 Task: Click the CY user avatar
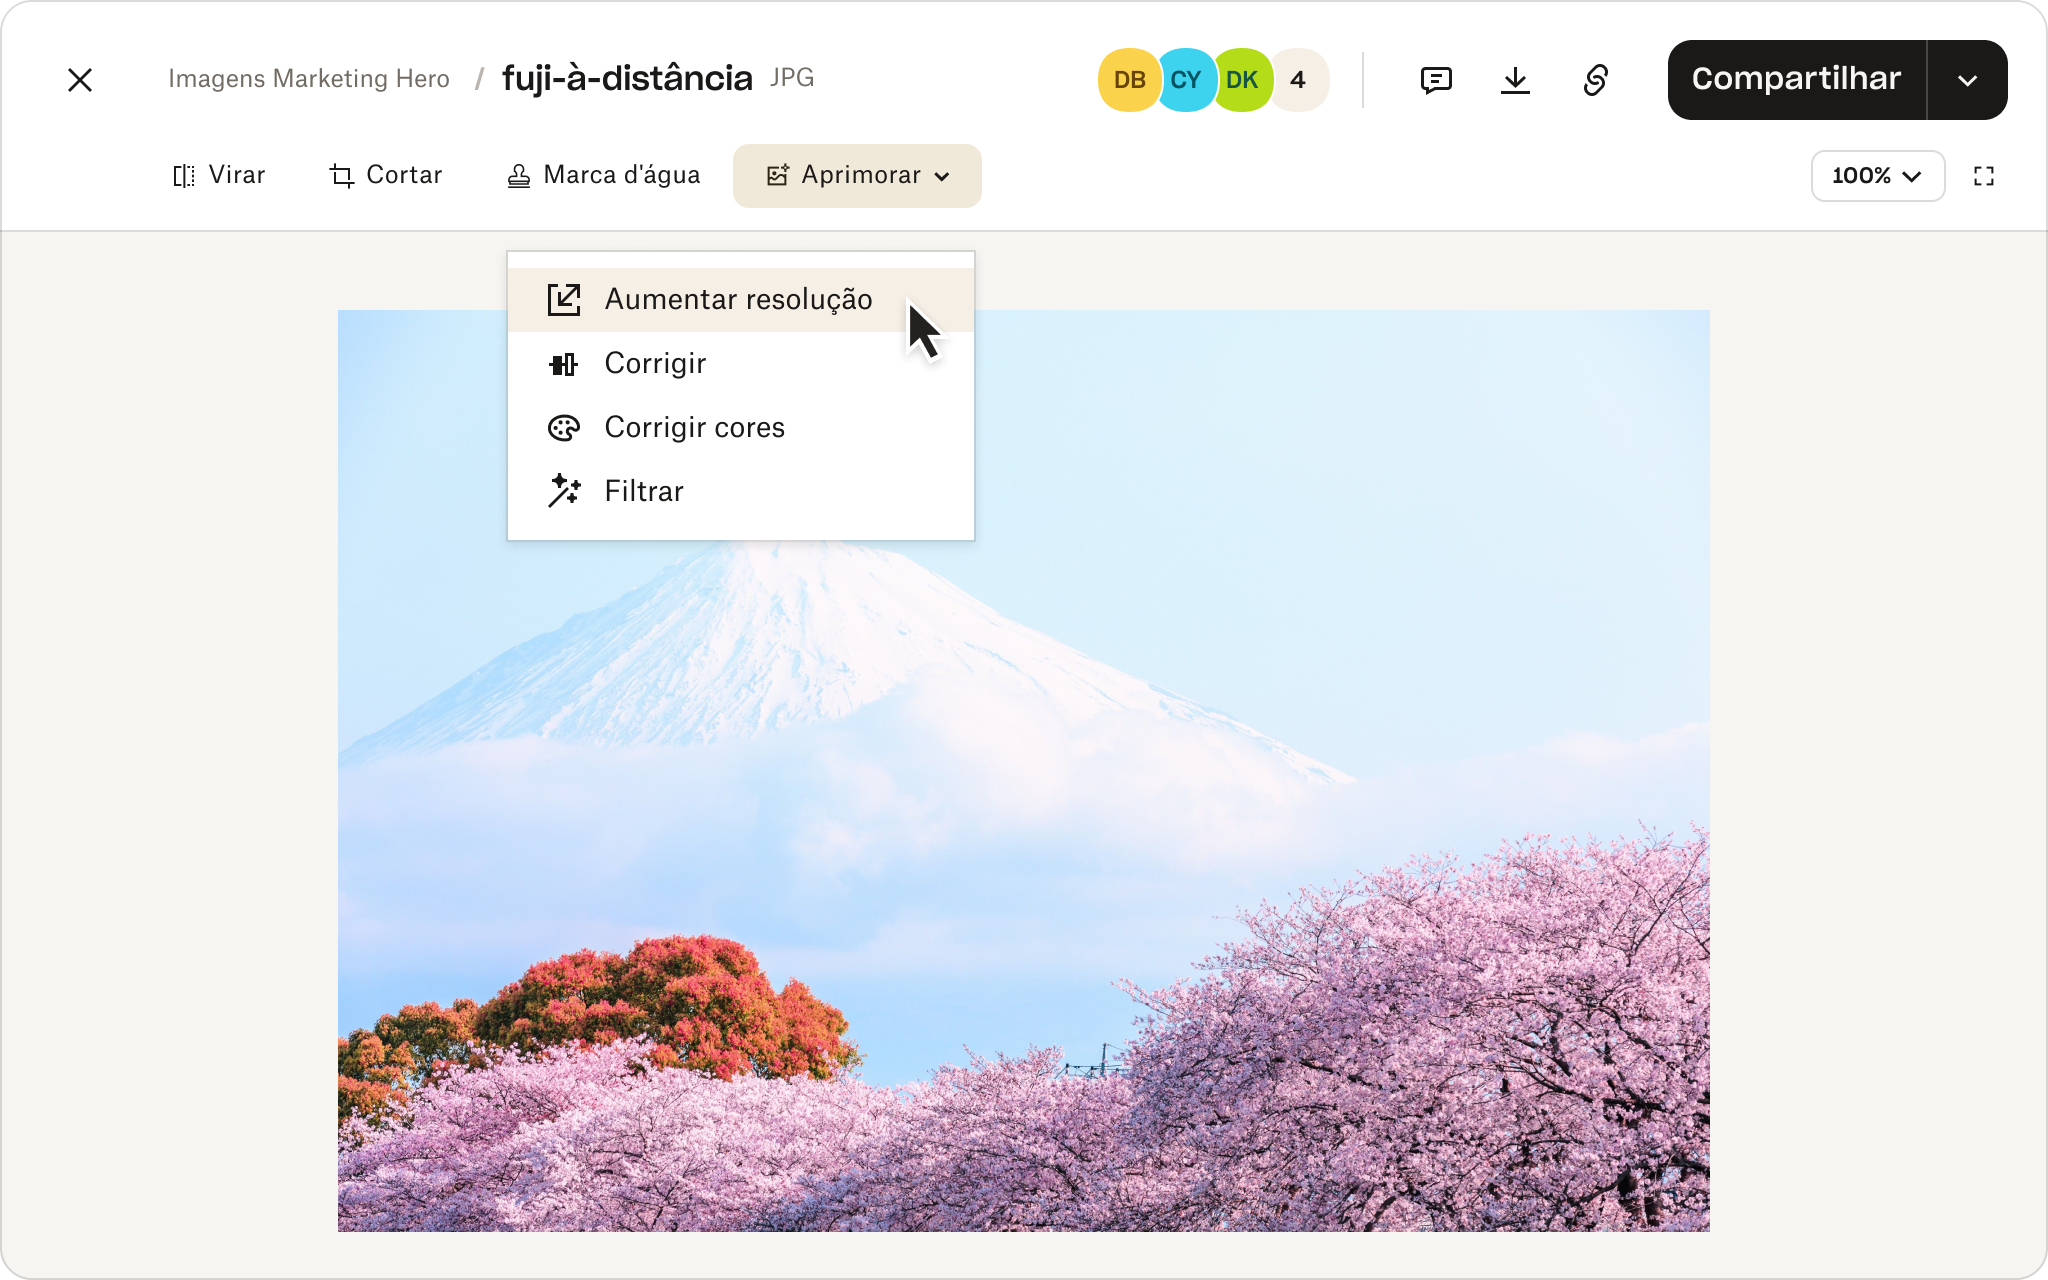point(1186,80)
